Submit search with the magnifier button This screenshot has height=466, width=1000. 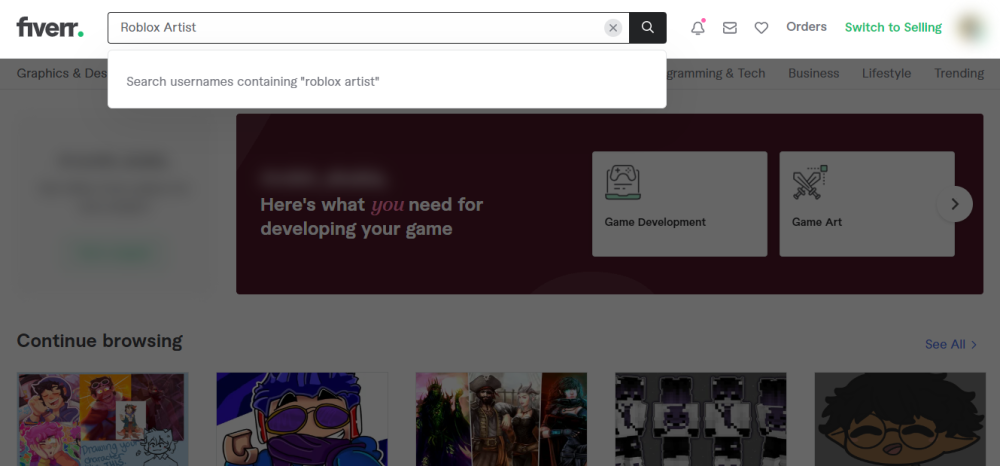point(647,27)
